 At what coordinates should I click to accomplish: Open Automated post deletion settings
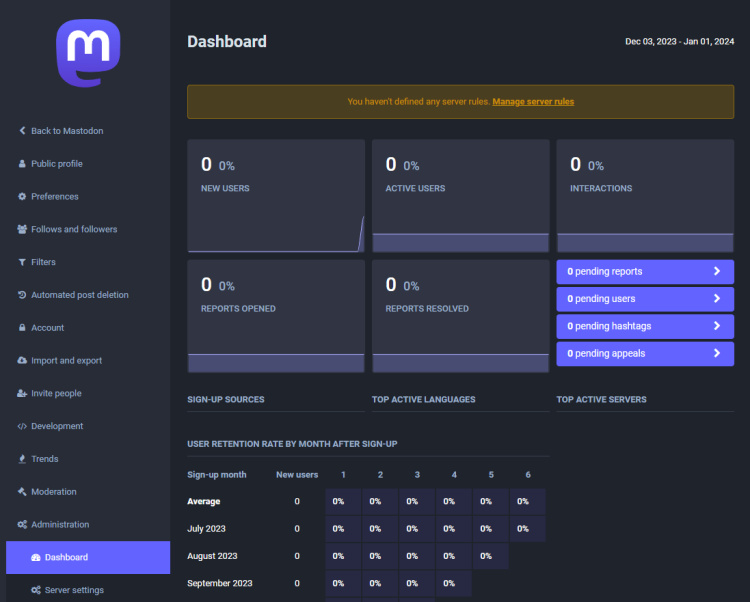pyautogui.click(x=79, y=295)
